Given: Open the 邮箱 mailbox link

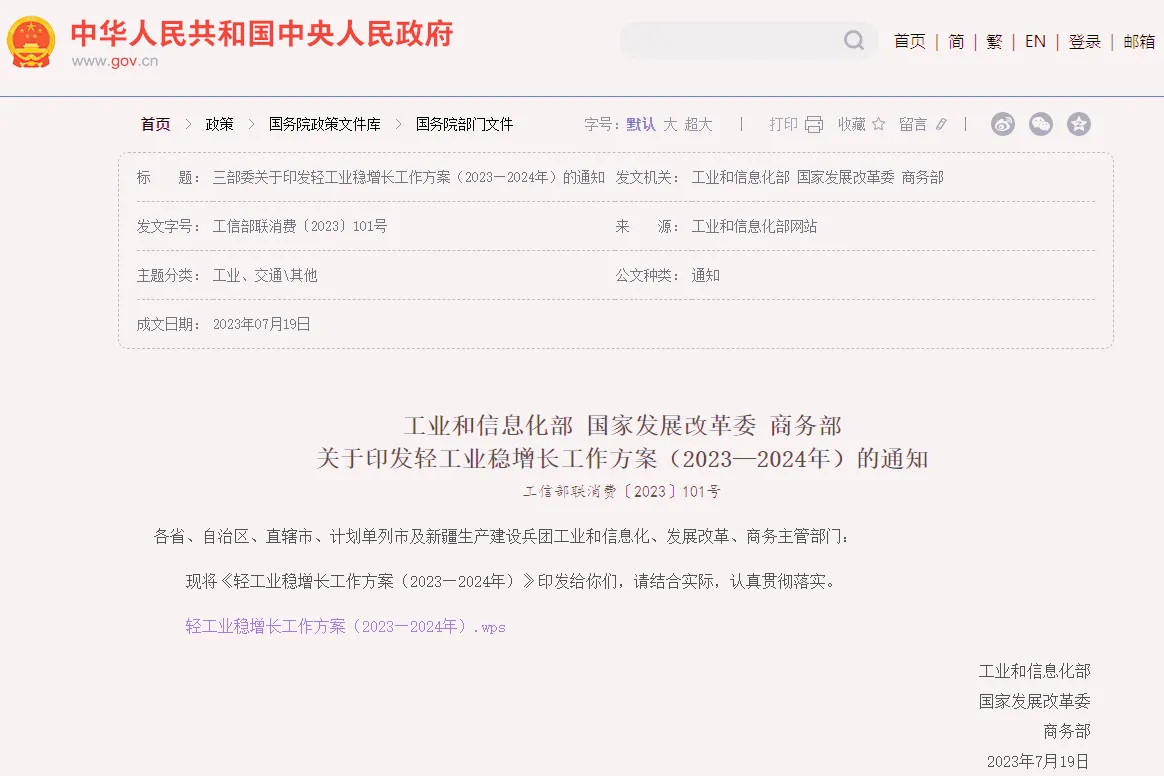Looking at the screenshot, I should 1139,42.
